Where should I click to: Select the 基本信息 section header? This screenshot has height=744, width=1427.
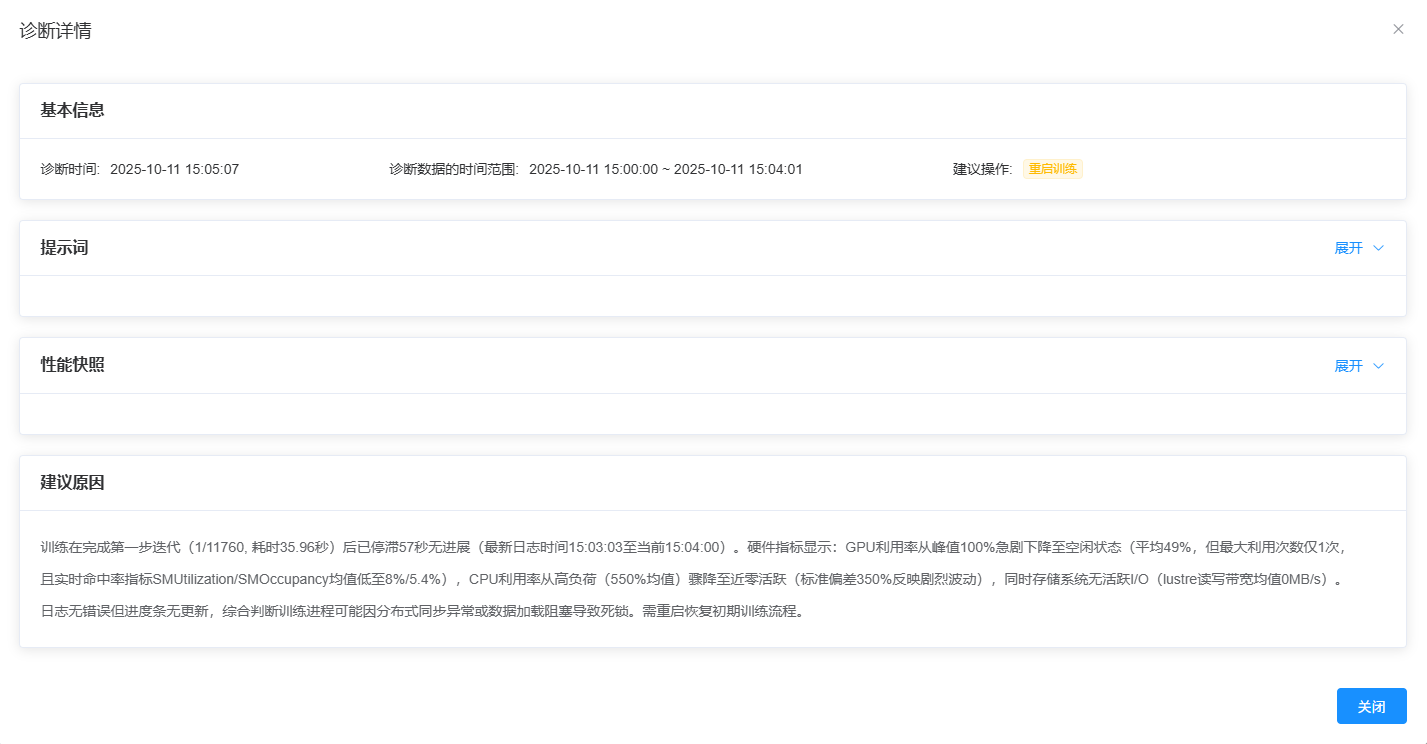tap(73, 110)
